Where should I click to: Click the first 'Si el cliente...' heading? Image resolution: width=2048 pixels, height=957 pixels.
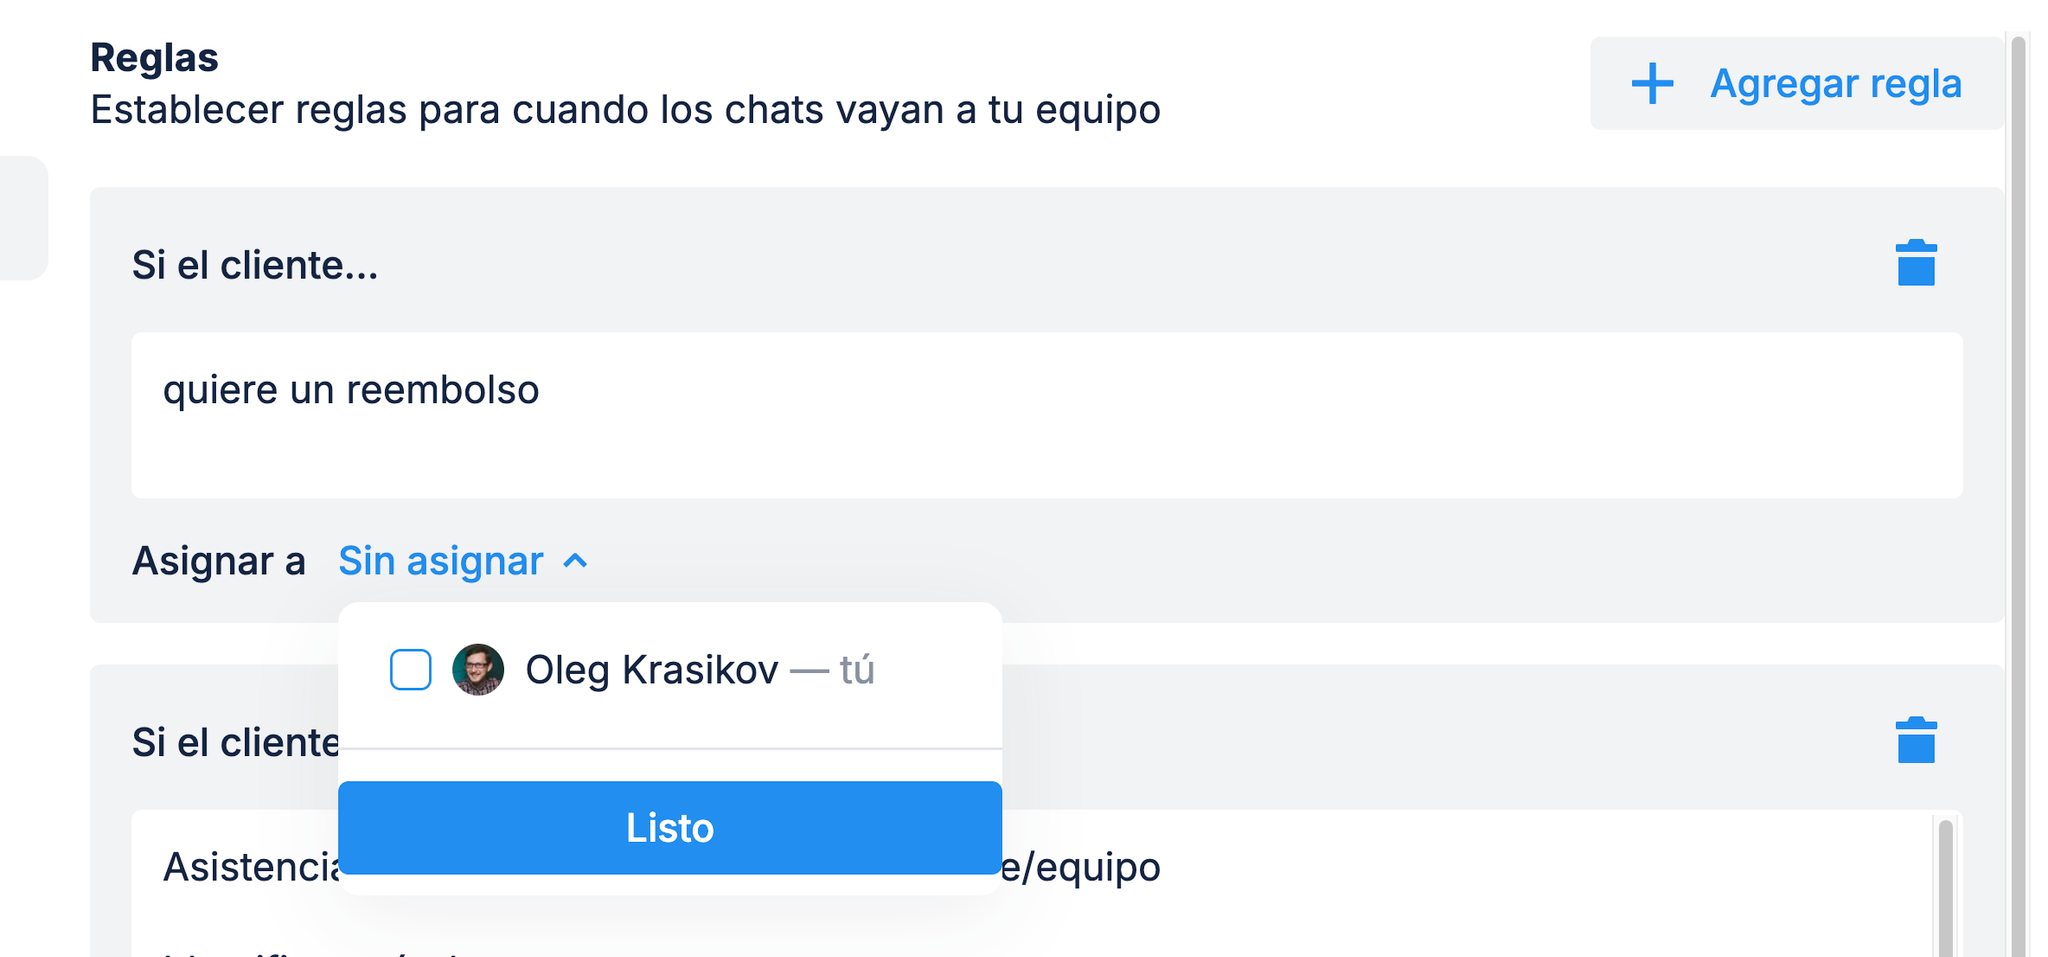click(255, 266)
